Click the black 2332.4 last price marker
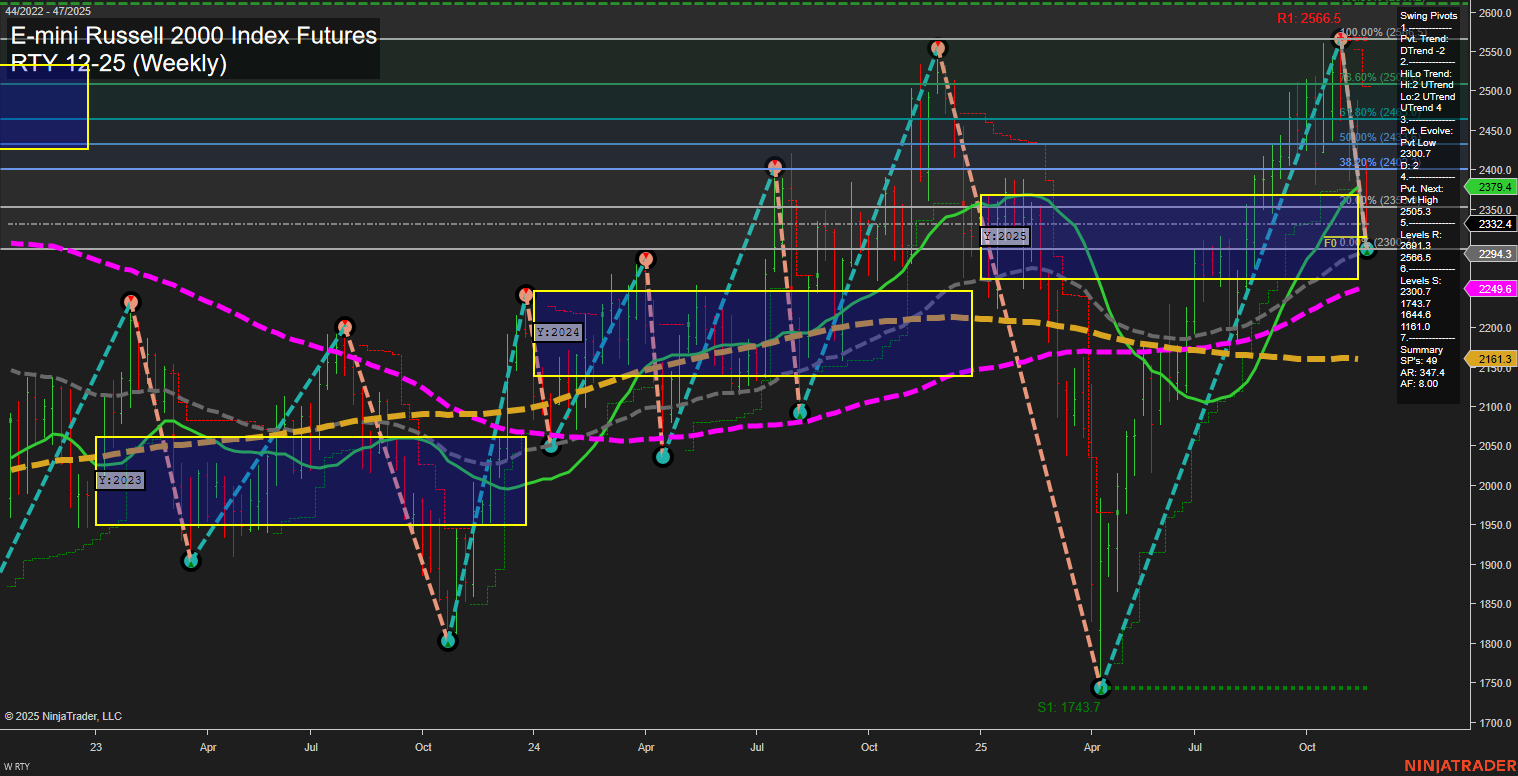Image resolution: width=1518 pixels, height=776 pixels. [x=1490, y=225]
